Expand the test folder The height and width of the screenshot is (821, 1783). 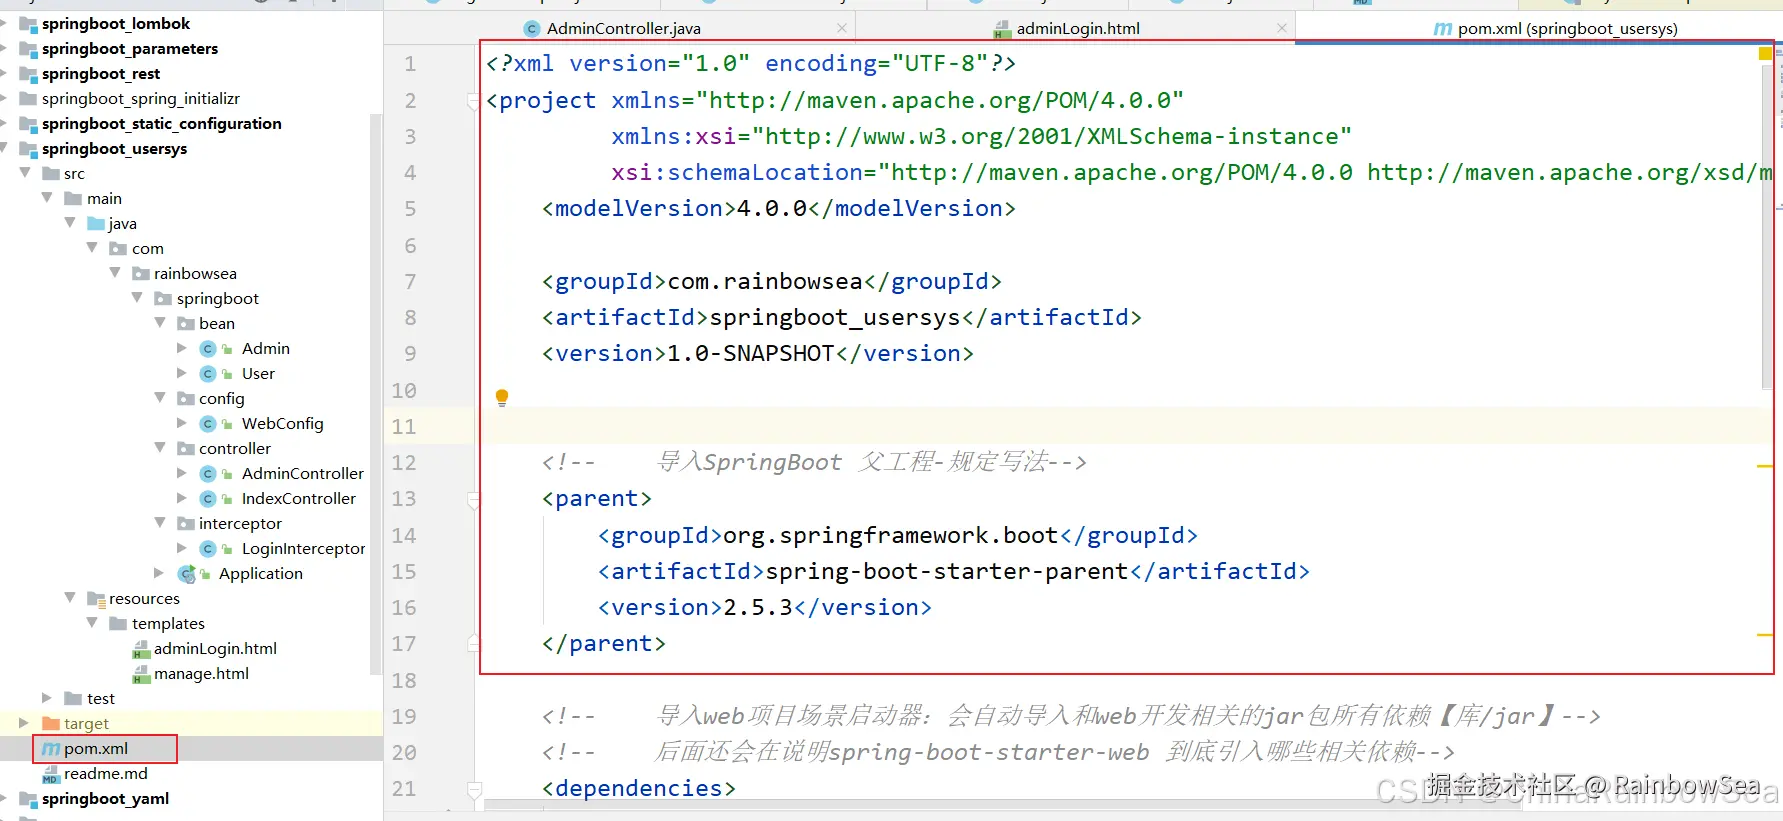coord(47,698)
